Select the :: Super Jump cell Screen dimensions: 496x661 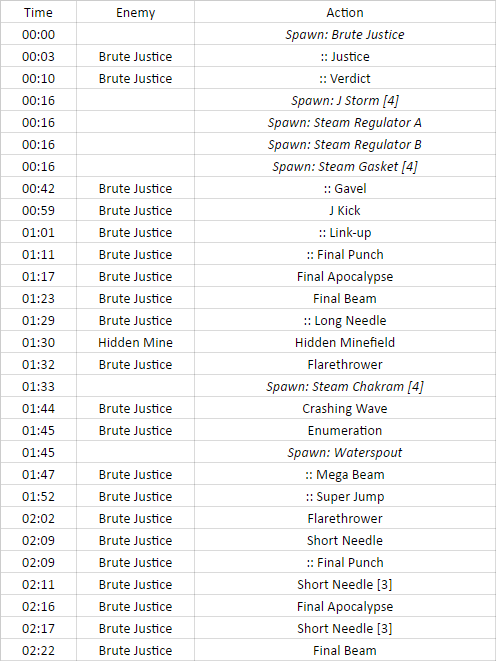(345, 496)
